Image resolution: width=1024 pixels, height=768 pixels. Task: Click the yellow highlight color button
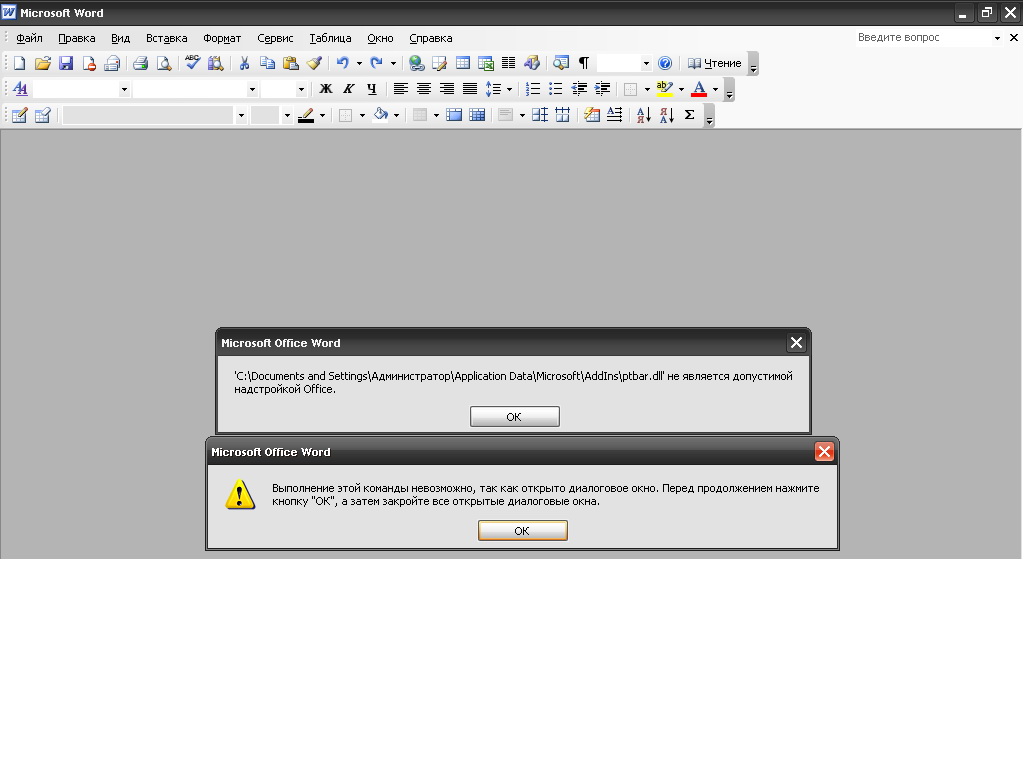tap(664, 89)
